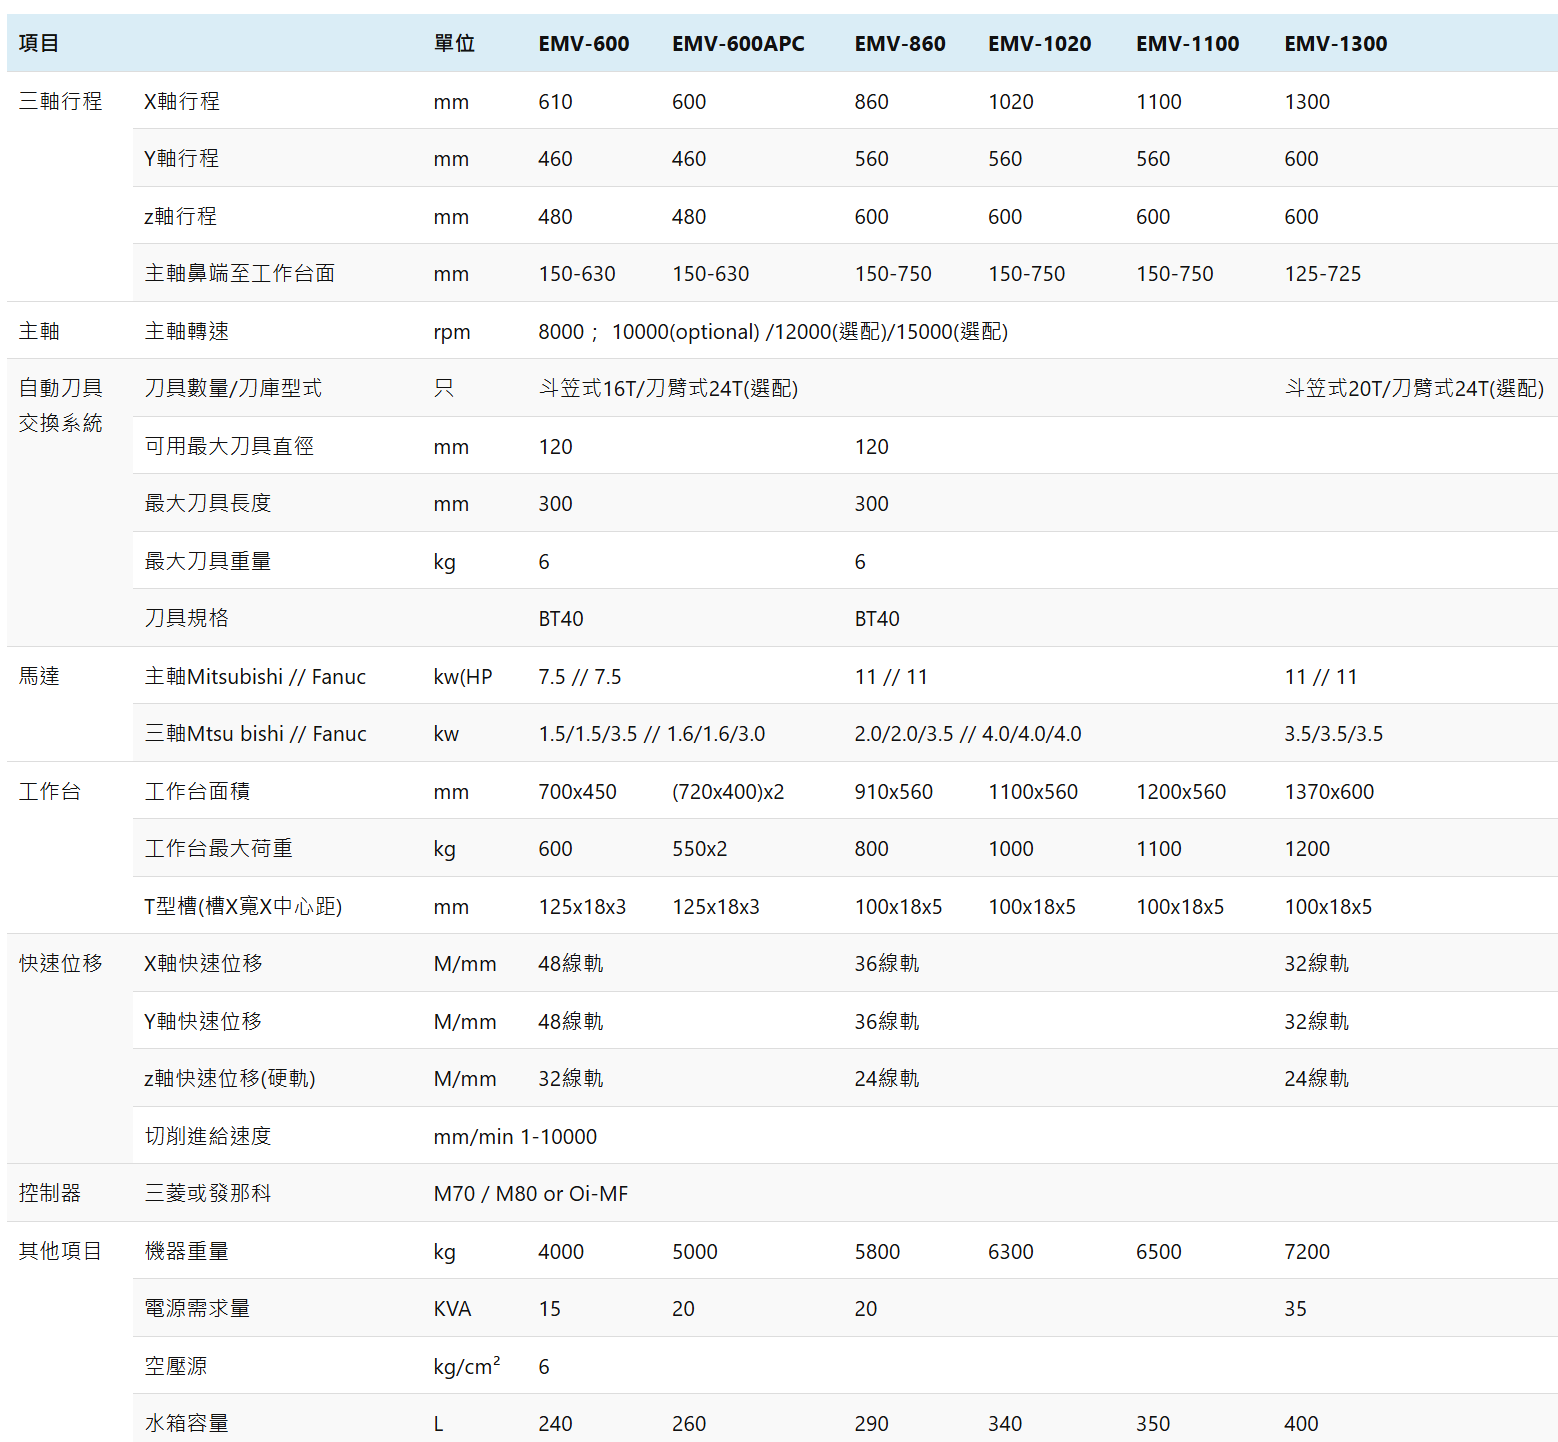This screenshot has height=1442, width=1558.
Task: Click the 700x450 table size cell
Action: coord(577,791)
